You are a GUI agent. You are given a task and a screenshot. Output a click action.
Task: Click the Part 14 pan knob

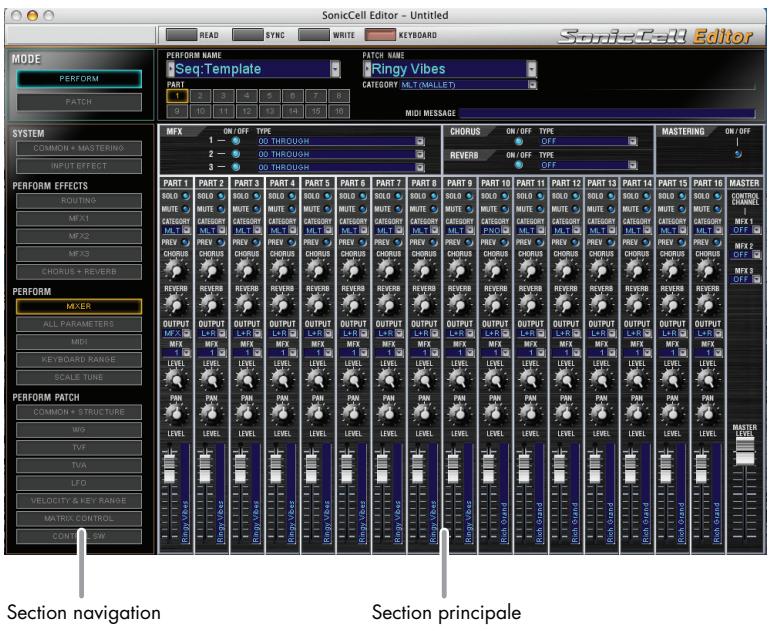(x=637, y=414)
